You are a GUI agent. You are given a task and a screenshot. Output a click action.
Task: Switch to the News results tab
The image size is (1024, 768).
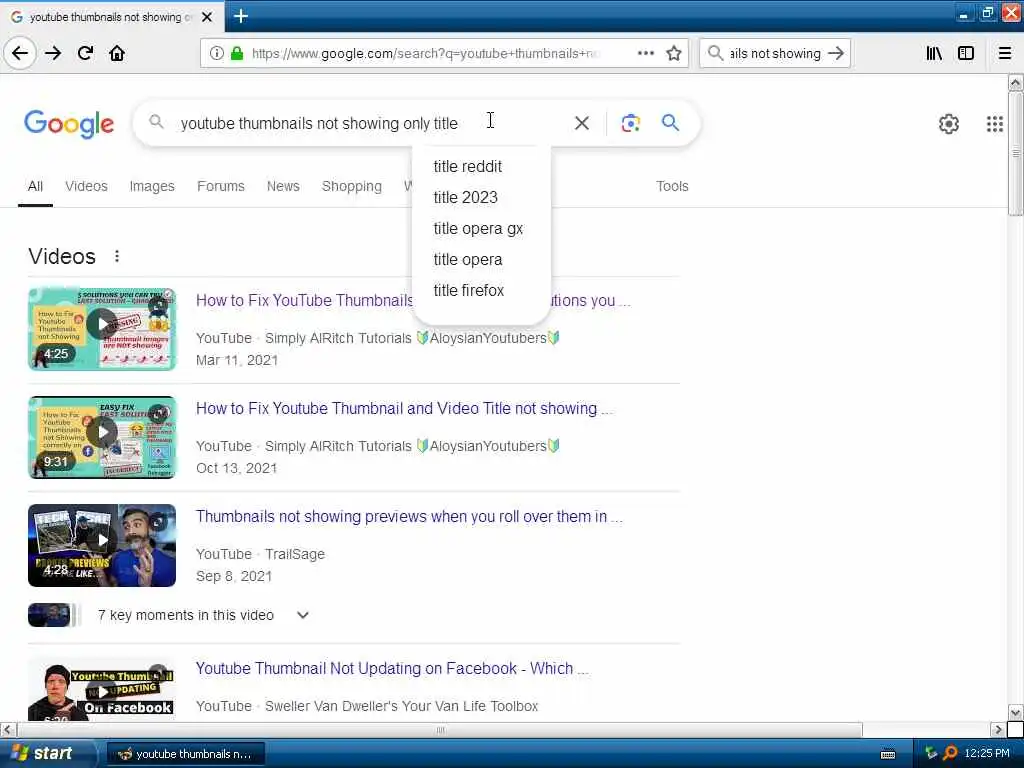[x=283, y=186]
